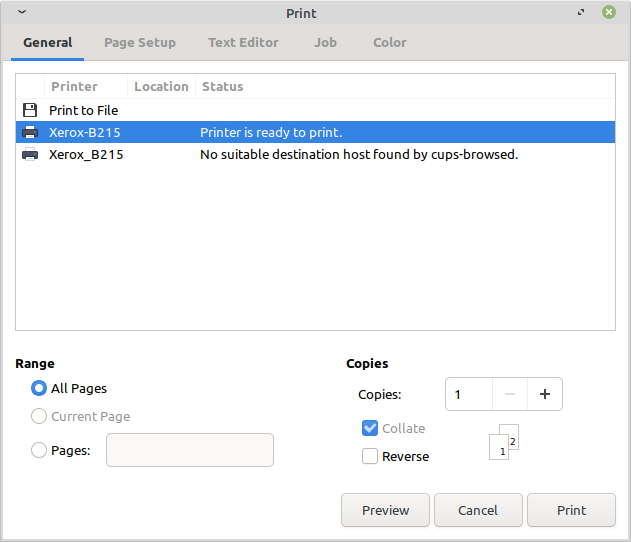
Task: Click the Preview button
Action: (385, 510)
